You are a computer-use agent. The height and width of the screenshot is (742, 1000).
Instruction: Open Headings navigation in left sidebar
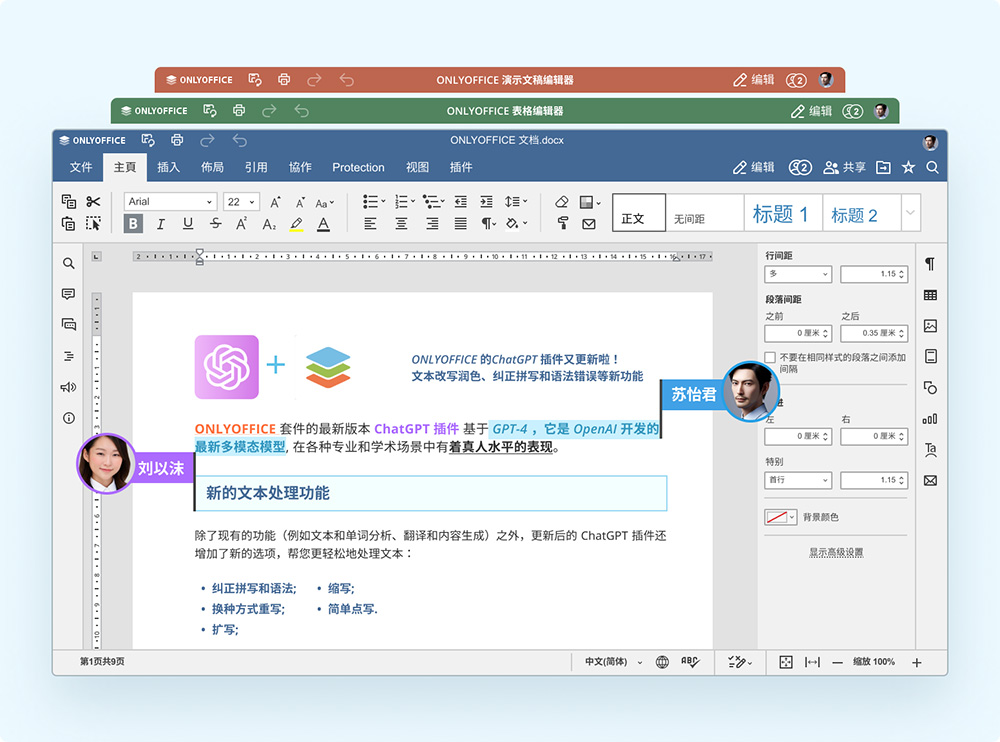coord(68,356)
